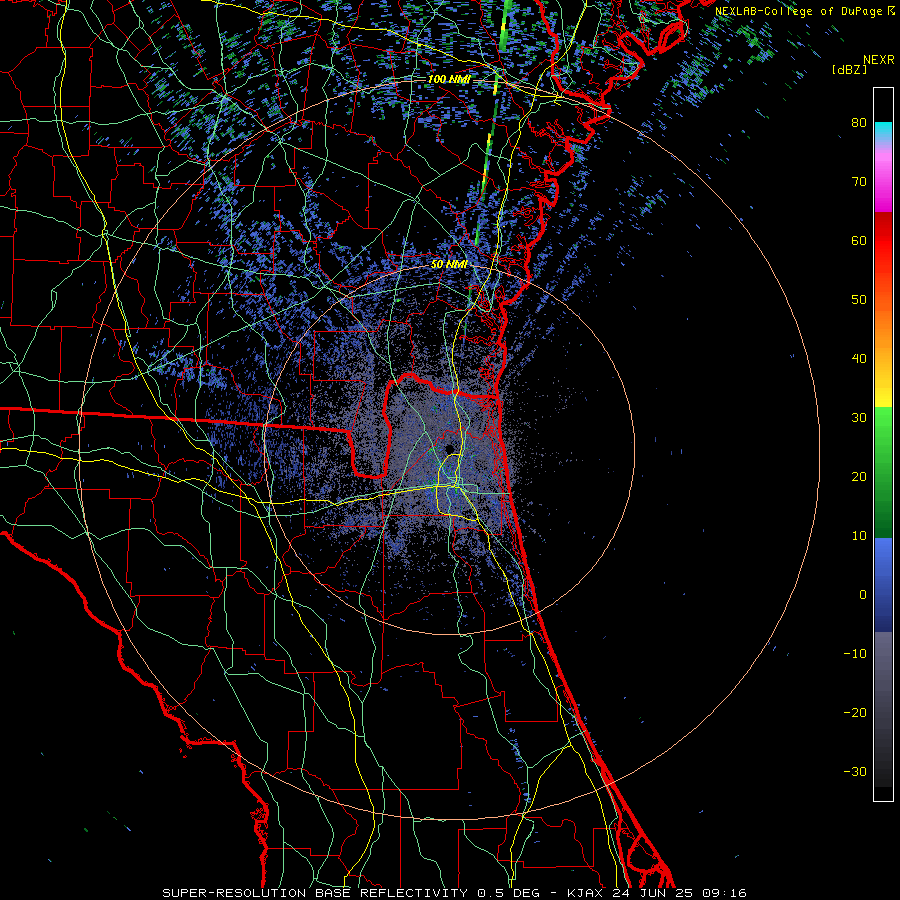
Task: Click the red segment of the reflectivity color bar
Action: [883, 235]
